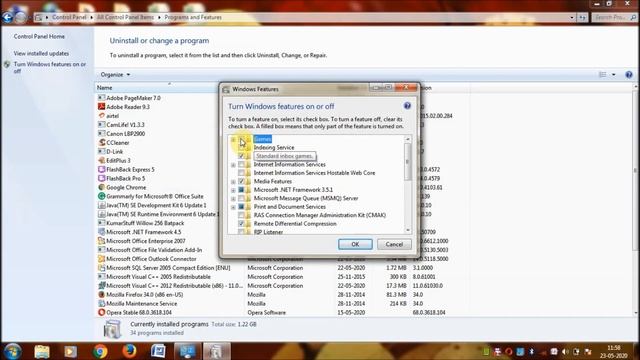This screenshot has height=360, width=640.
Task: Click features list scroll up arrow
Action: (407, 139)
